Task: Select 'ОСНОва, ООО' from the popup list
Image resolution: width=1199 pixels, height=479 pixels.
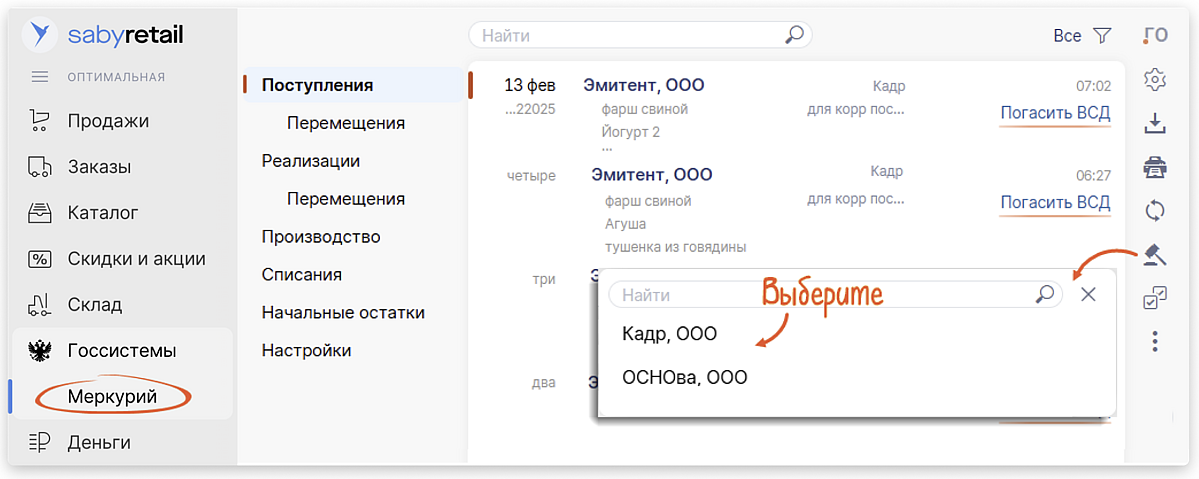Action: (684, 378)
